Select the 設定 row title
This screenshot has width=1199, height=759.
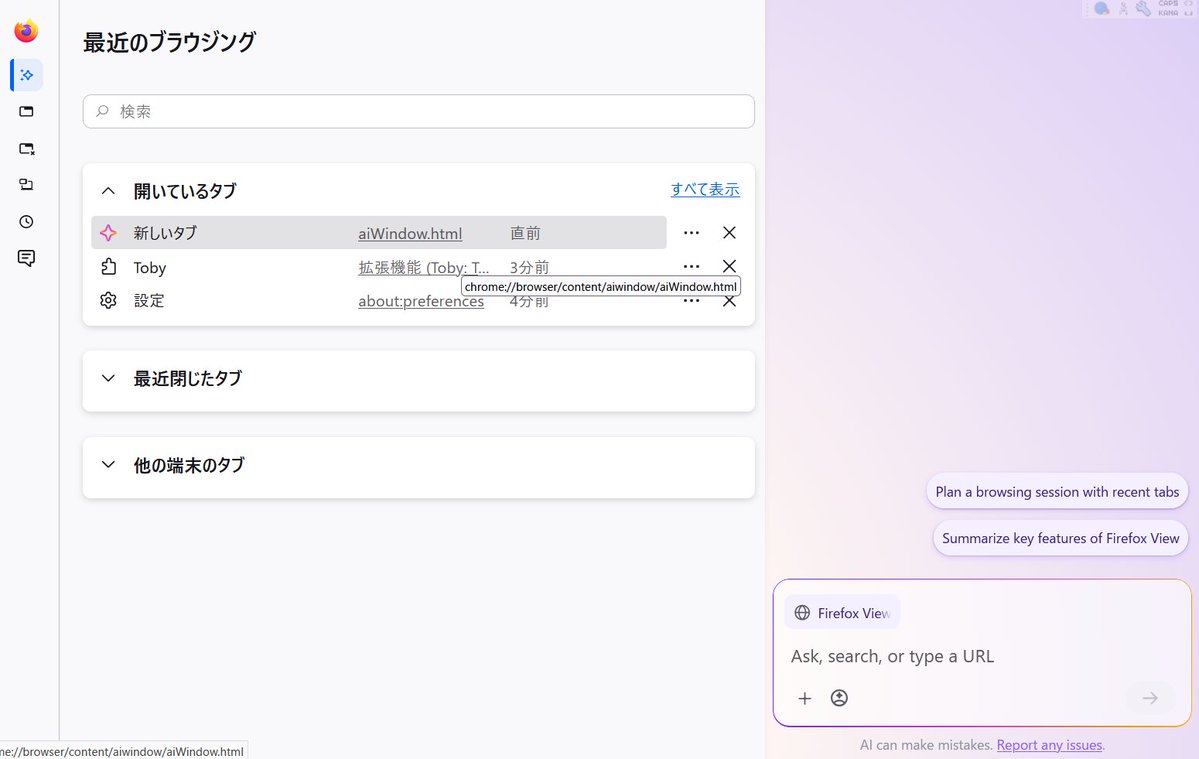tap(149, 300)
